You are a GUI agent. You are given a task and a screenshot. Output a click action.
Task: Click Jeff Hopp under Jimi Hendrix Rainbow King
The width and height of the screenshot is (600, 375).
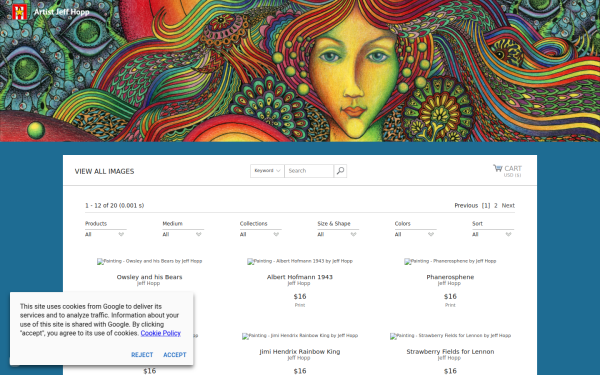[298, 358]
